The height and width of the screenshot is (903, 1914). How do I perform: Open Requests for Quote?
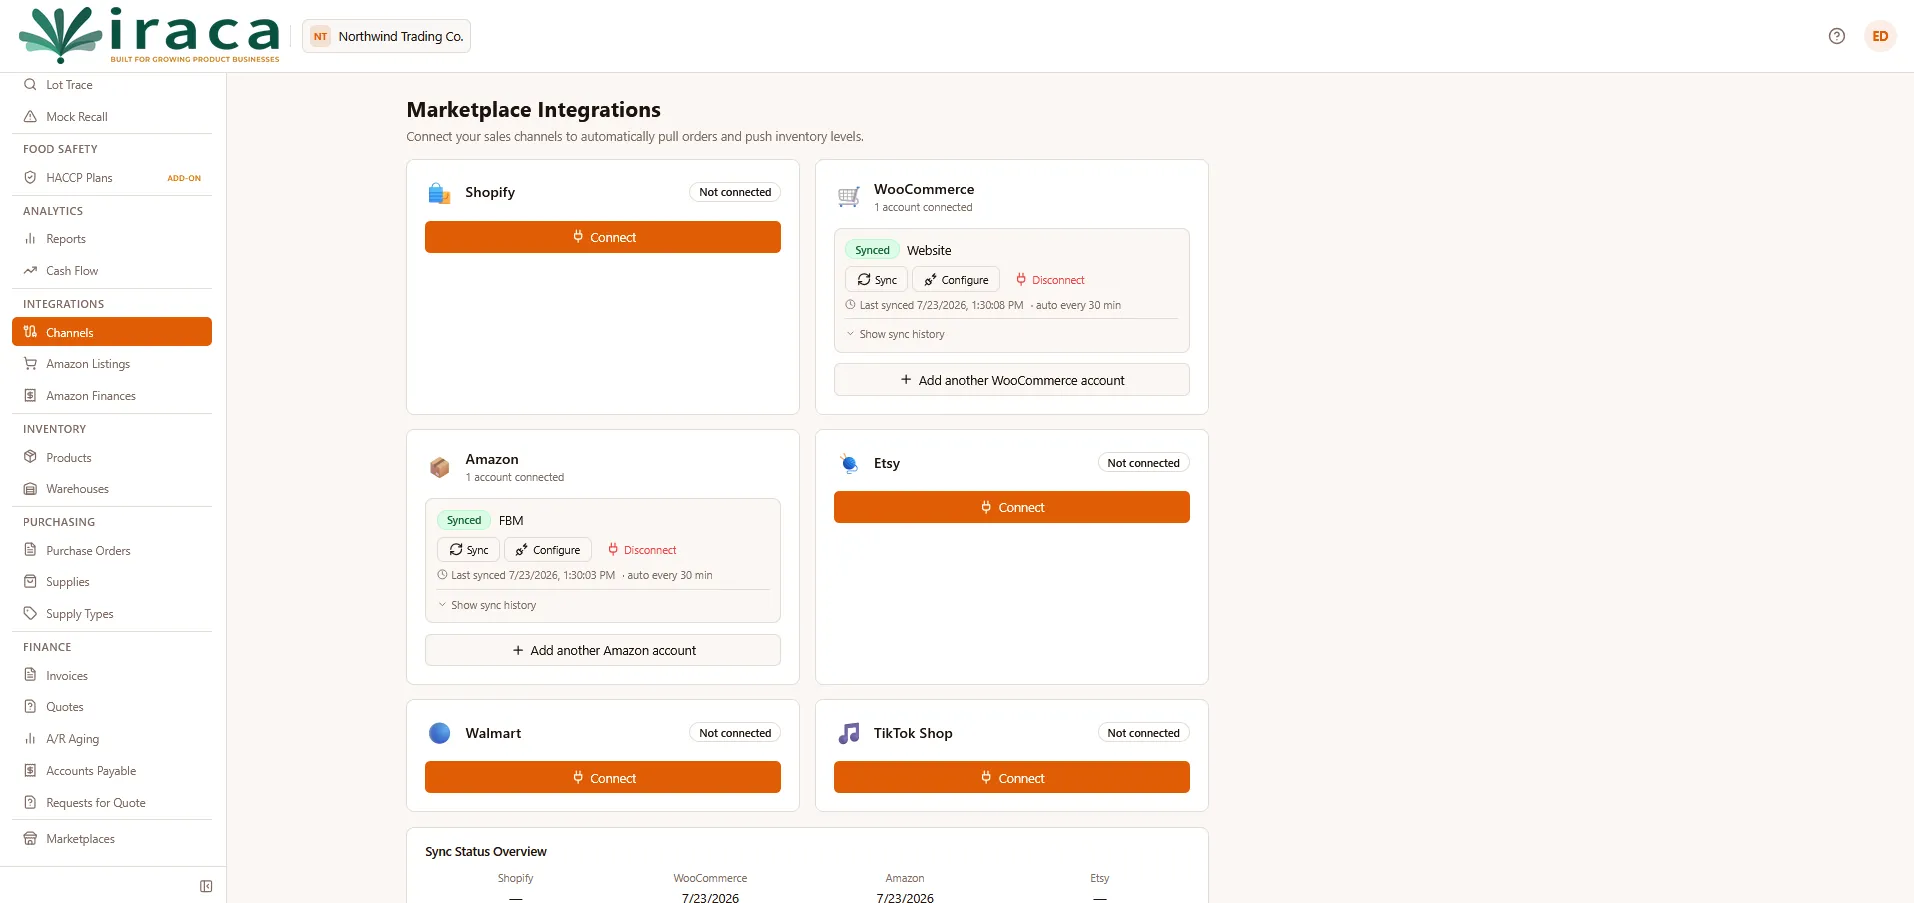[112, 803]
